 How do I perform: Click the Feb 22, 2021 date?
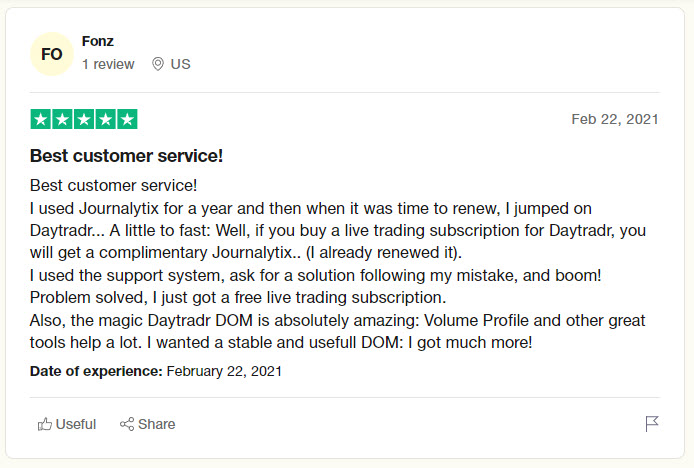(x=615, y=119)
